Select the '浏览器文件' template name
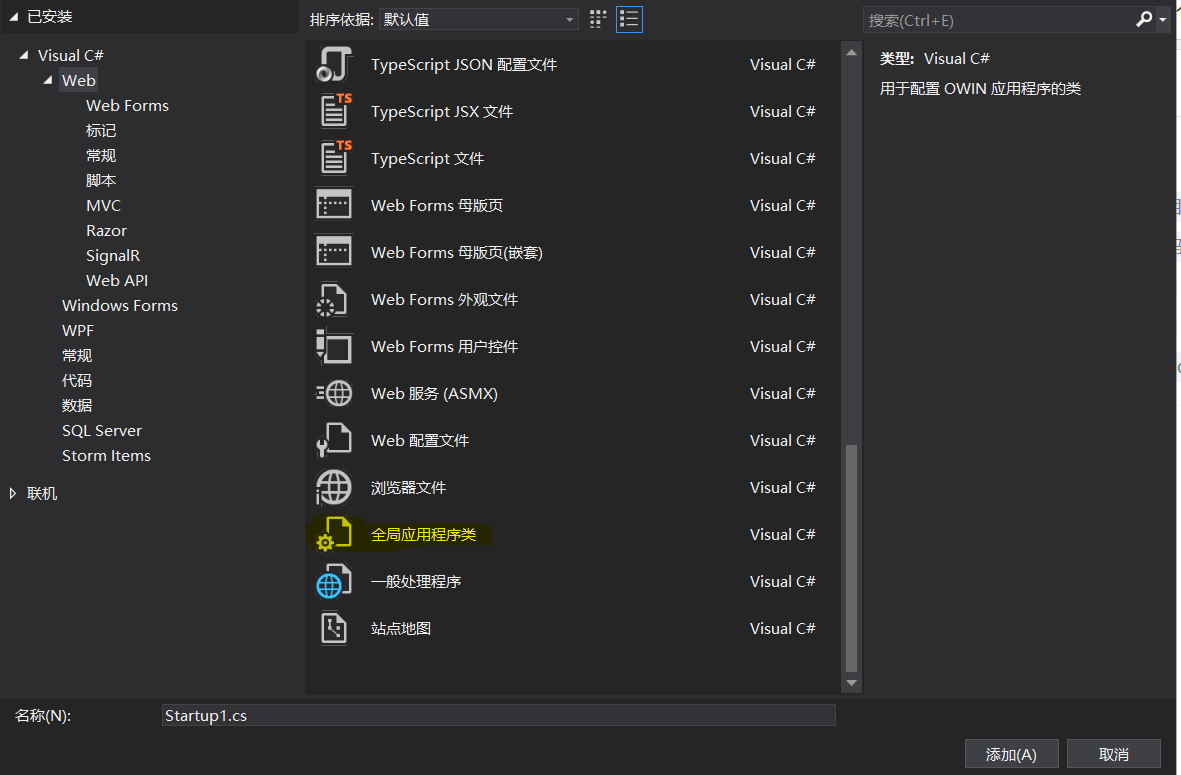 [x=408, y=487]
